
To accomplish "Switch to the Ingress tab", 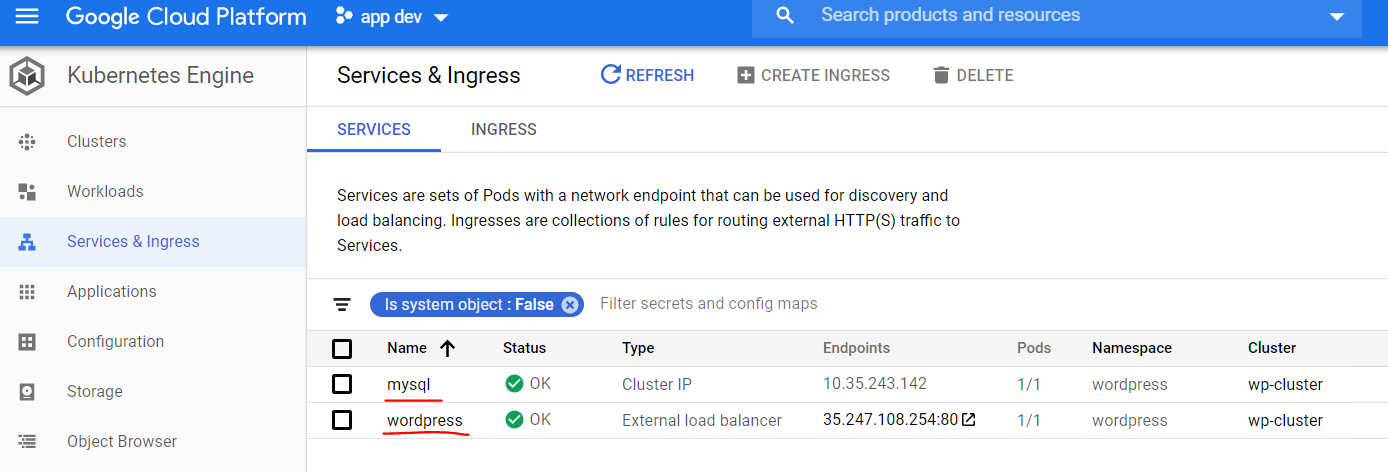I will (x=504, y=130).
